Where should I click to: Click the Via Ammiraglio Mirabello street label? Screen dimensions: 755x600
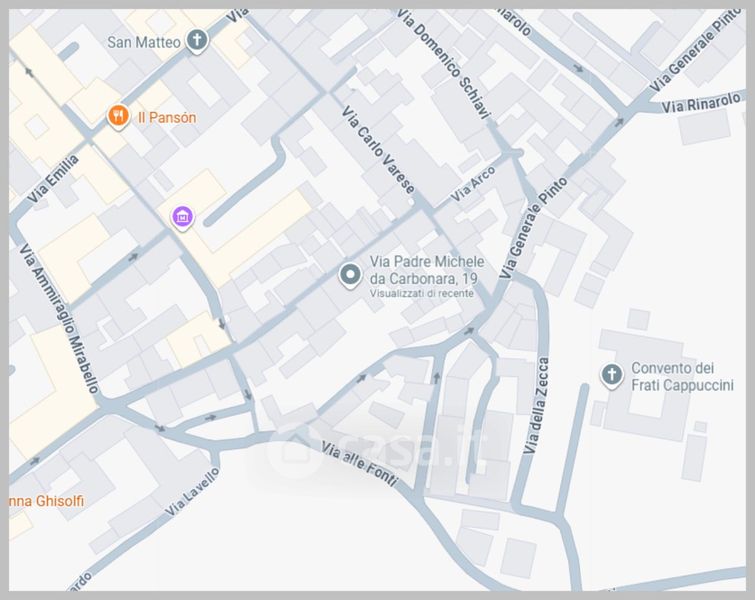(x=59, y=318)
